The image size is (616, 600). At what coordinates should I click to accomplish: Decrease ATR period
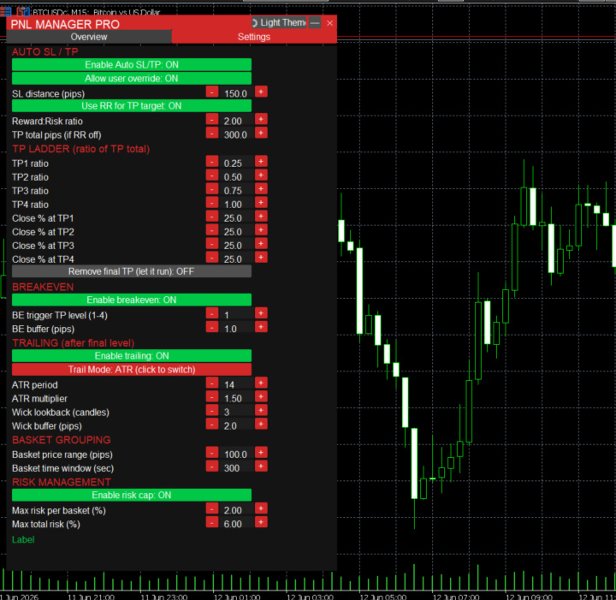coord(212,383)
